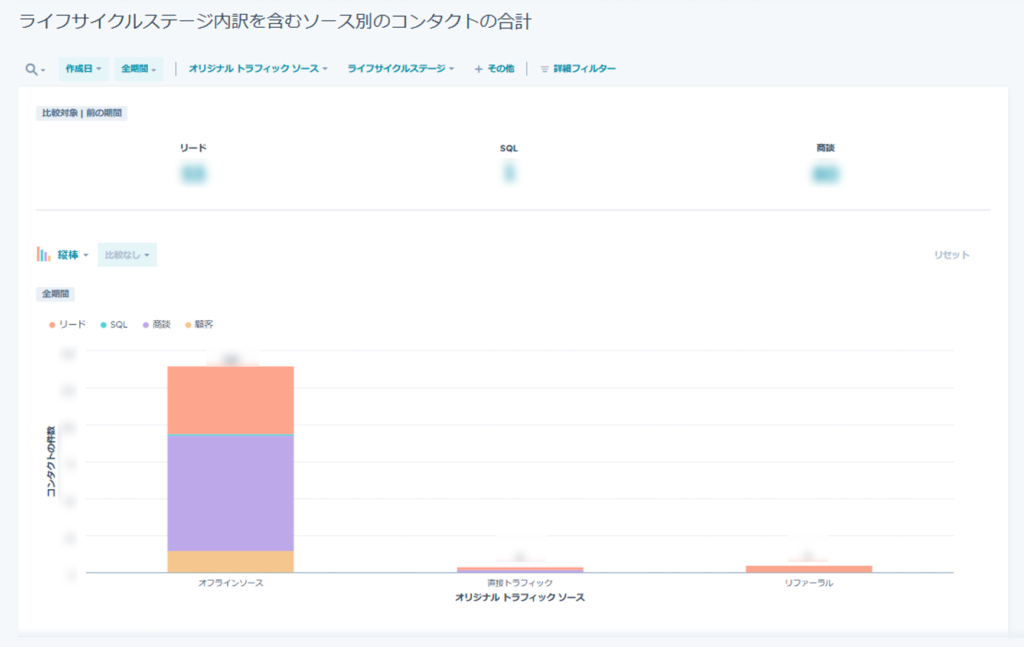Click the 比較対象 | 前の期間 tag

[82, 113]
